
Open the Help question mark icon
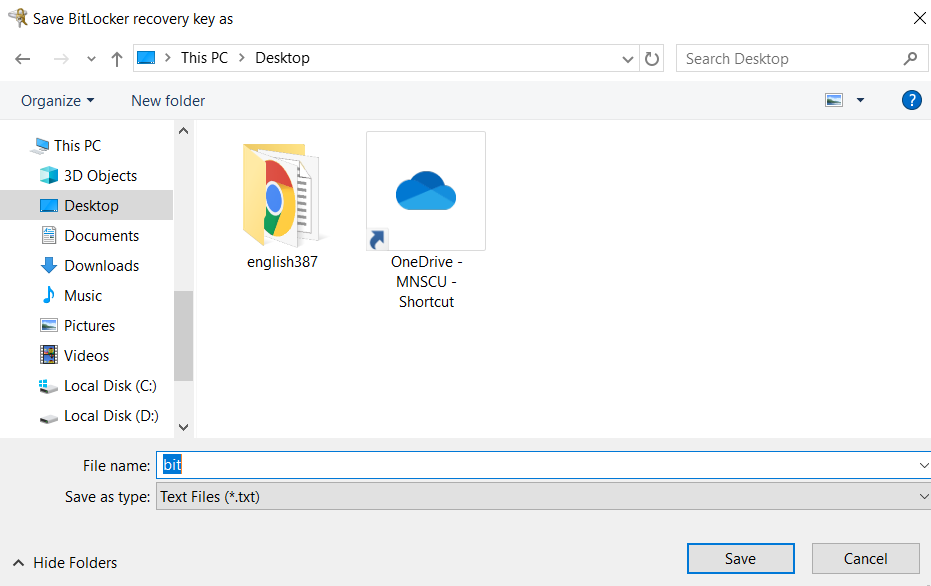(911, 100)
